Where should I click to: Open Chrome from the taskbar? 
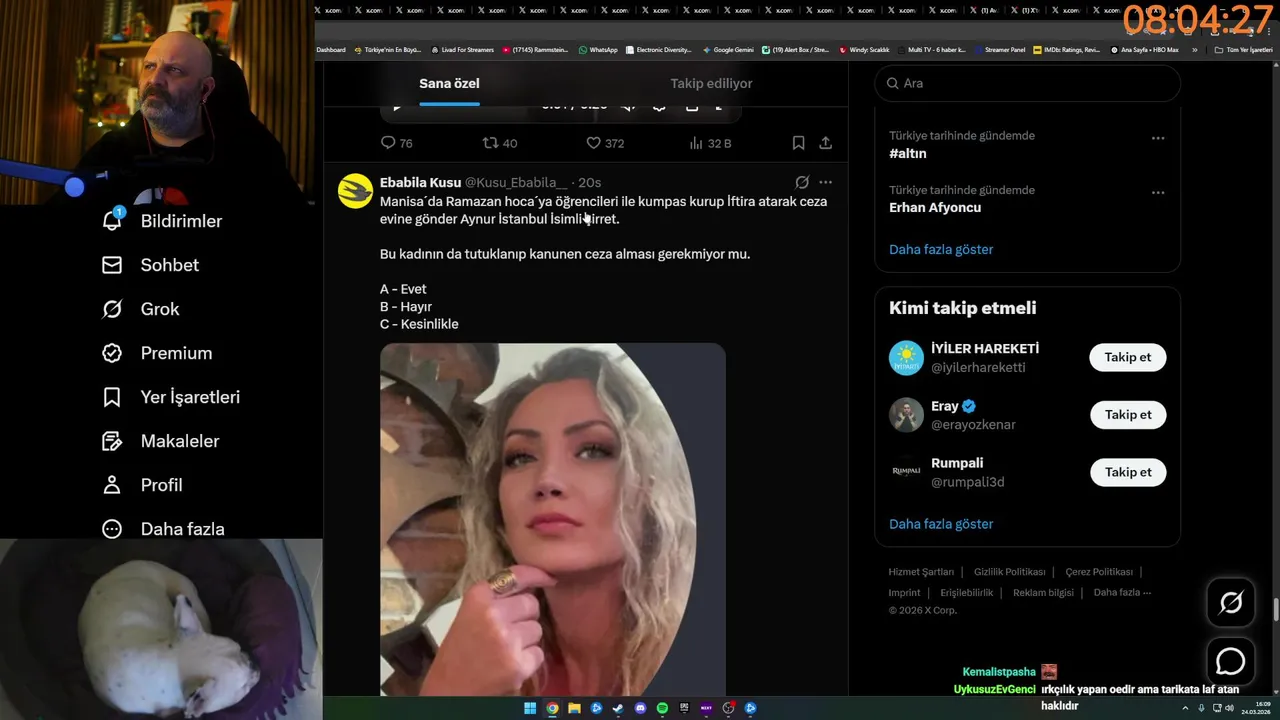click(x=552, y=708)
